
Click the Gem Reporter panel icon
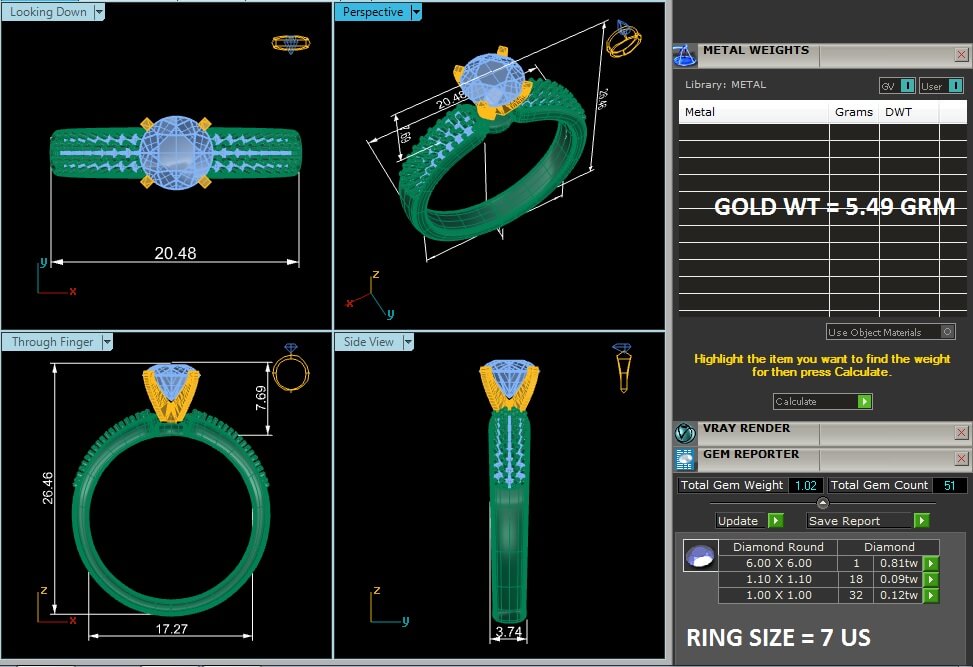(x=685, y=459)
